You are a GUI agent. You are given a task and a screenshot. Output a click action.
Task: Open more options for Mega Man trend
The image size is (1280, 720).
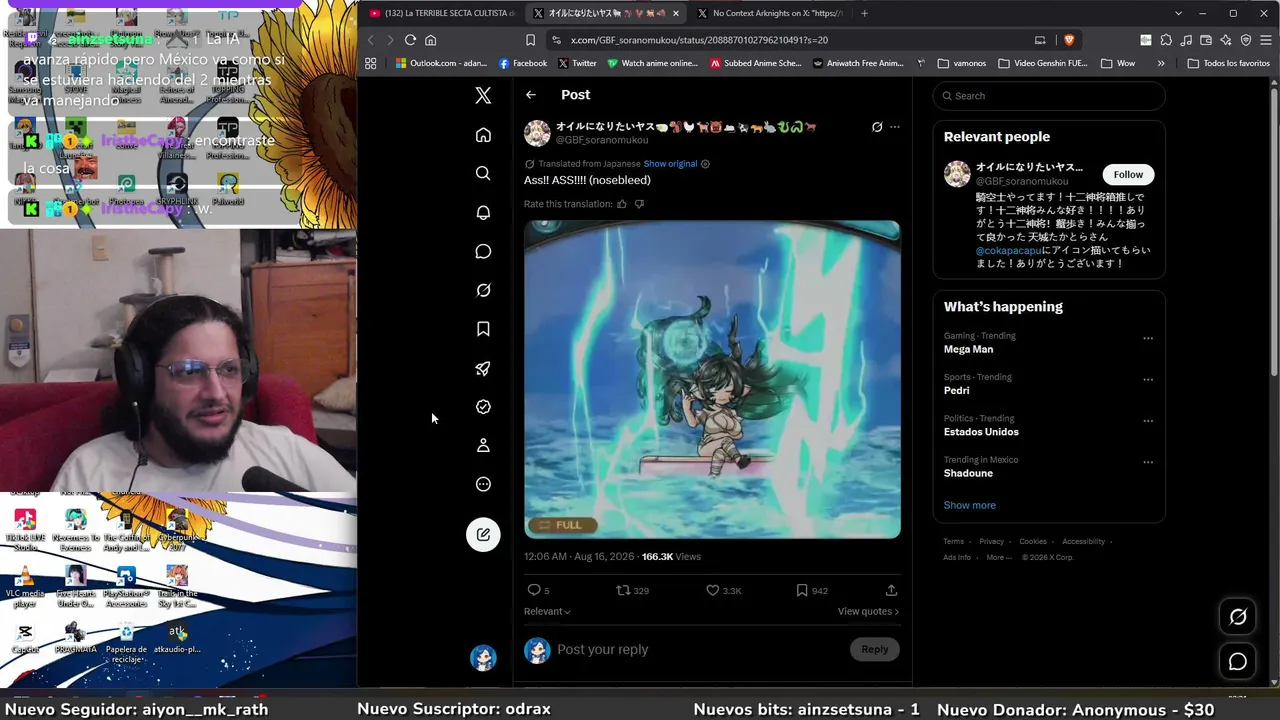click(1148, 338)
